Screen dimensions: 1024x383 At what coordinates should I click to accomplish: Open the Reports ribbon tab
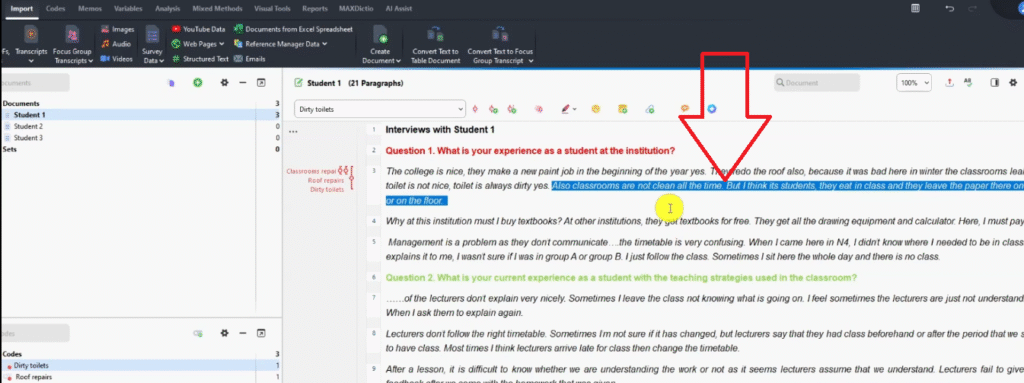(315, 8)
